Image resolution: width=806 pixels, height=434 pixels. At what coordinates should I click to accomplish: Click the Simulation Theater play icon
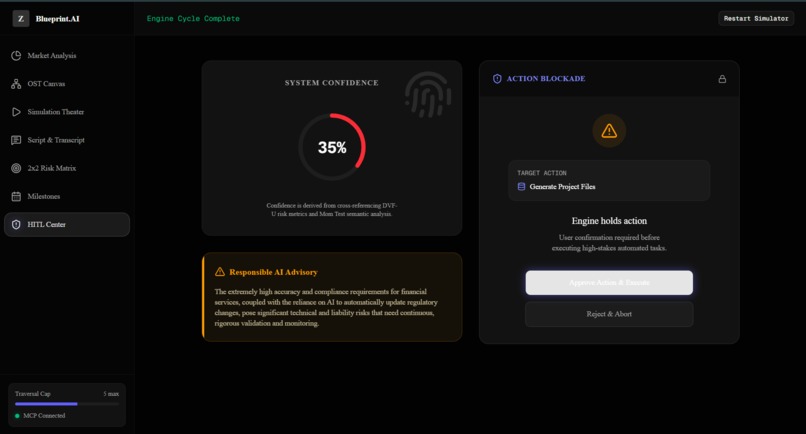[x=16, y=112]
